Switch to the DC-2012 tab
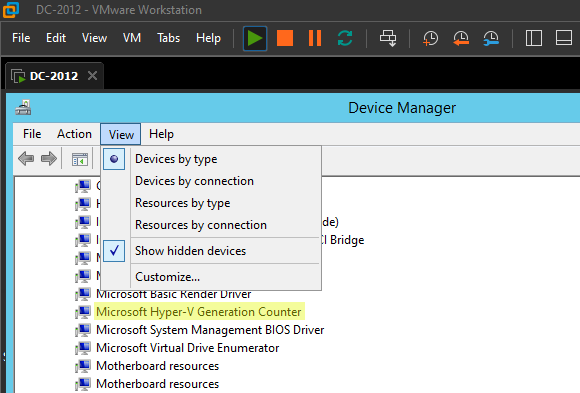 54,76
